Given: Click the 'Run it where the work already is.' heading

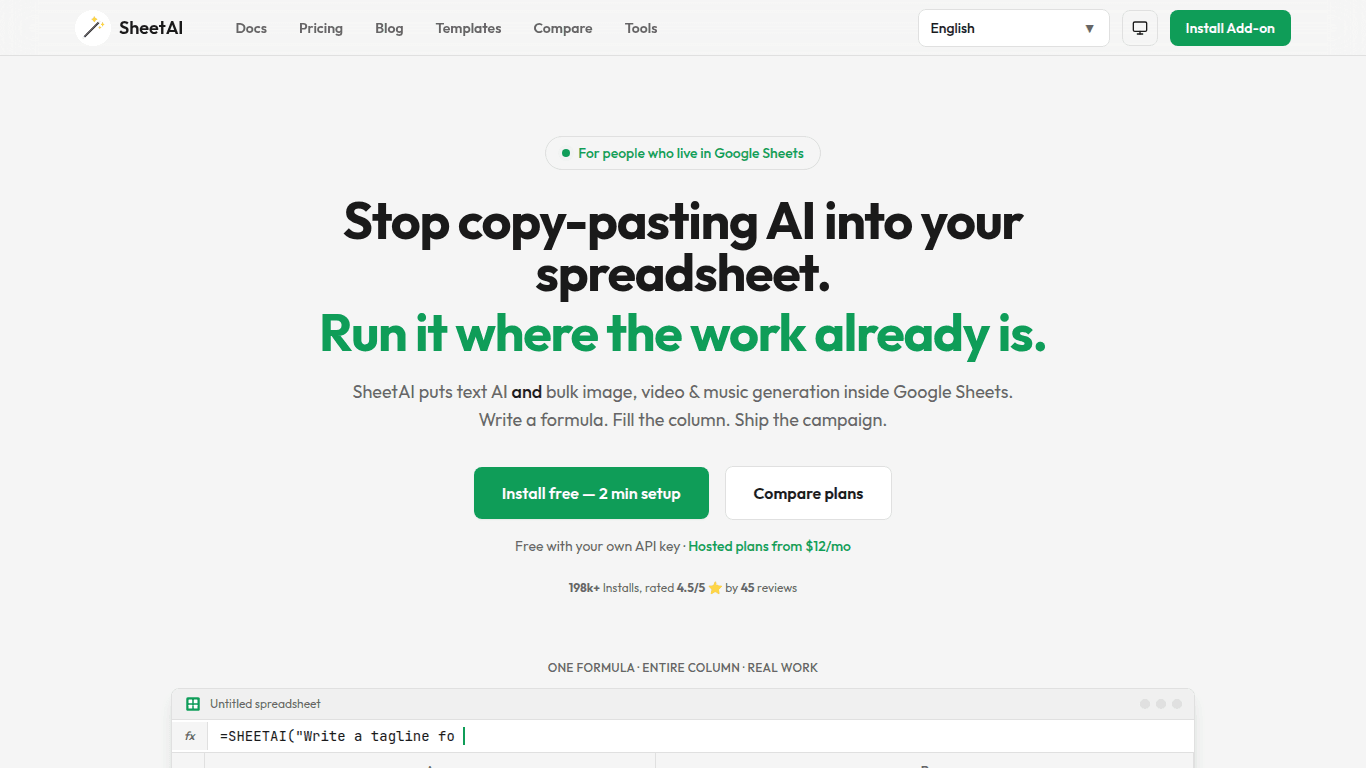Looking at the screenshot, I should click(x=683, y=333).
